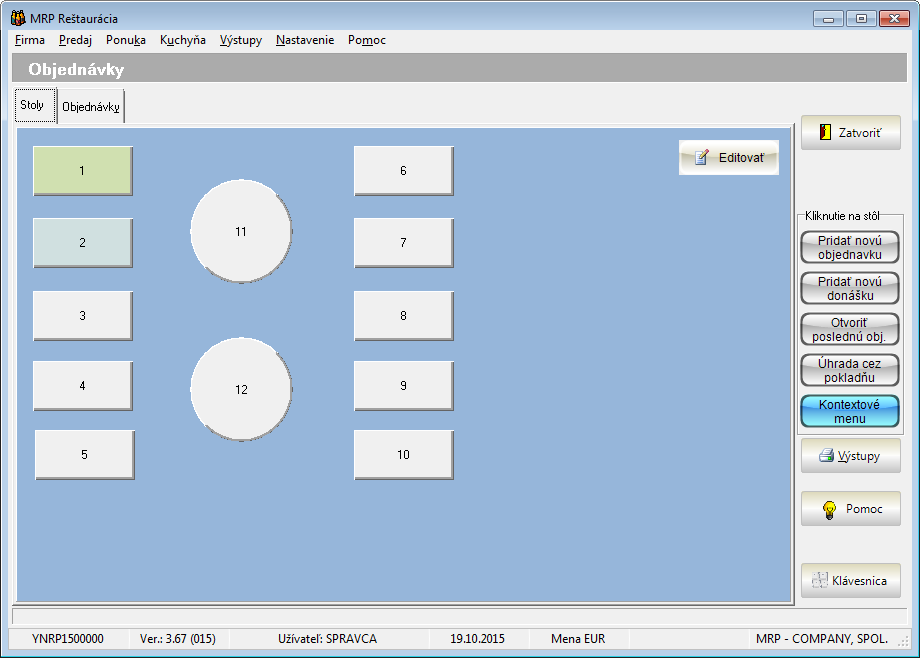The height and width of the screenshot is (658, 920).
Task: Click the Zatvoriť door icon button
Action: click(850, 132)
